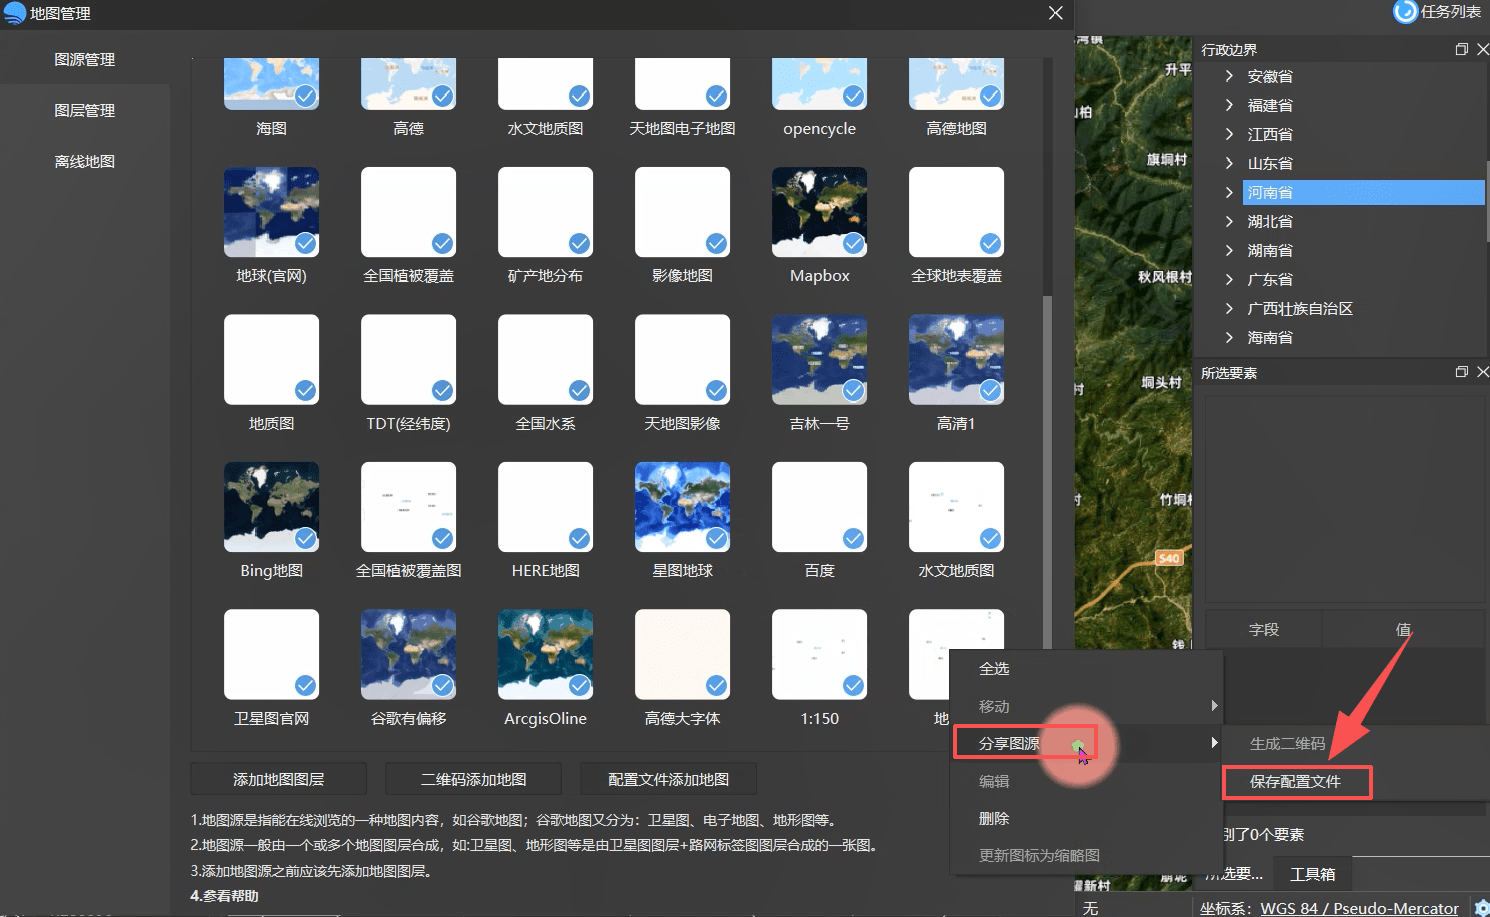Choose the 天地图影像 source thumbnail

point(682,360)
